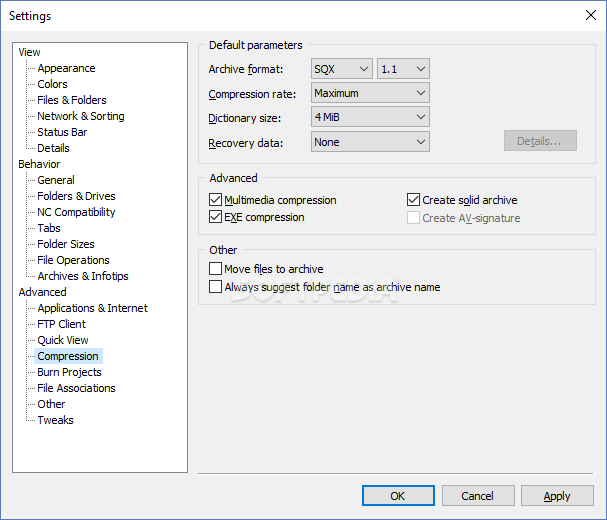Open File Associations settings

[x=76, y=388]
